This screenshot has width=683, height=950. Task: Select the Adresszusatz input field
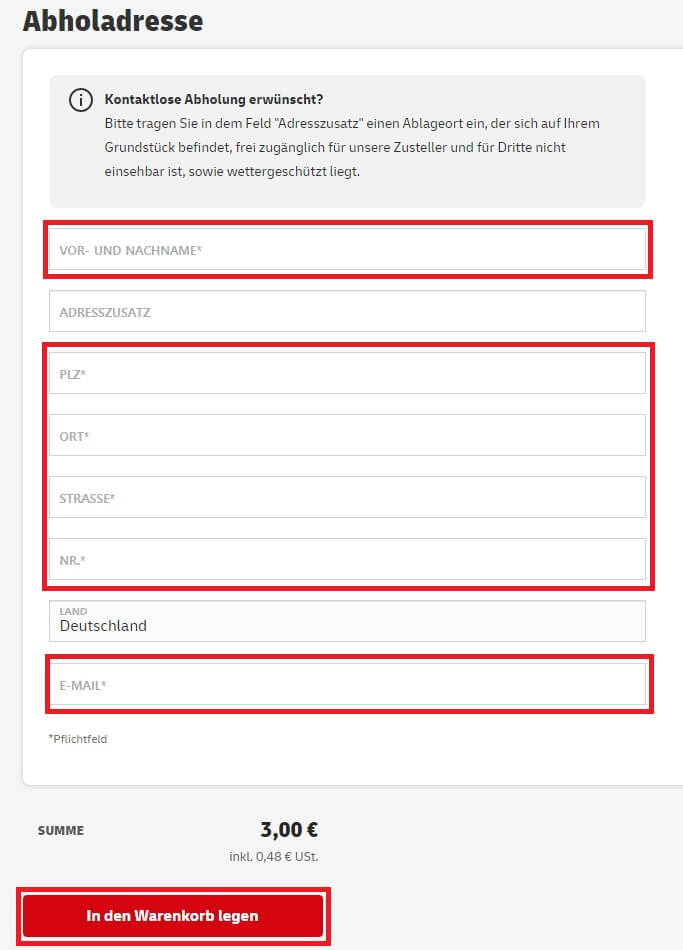tap(347, 311)
